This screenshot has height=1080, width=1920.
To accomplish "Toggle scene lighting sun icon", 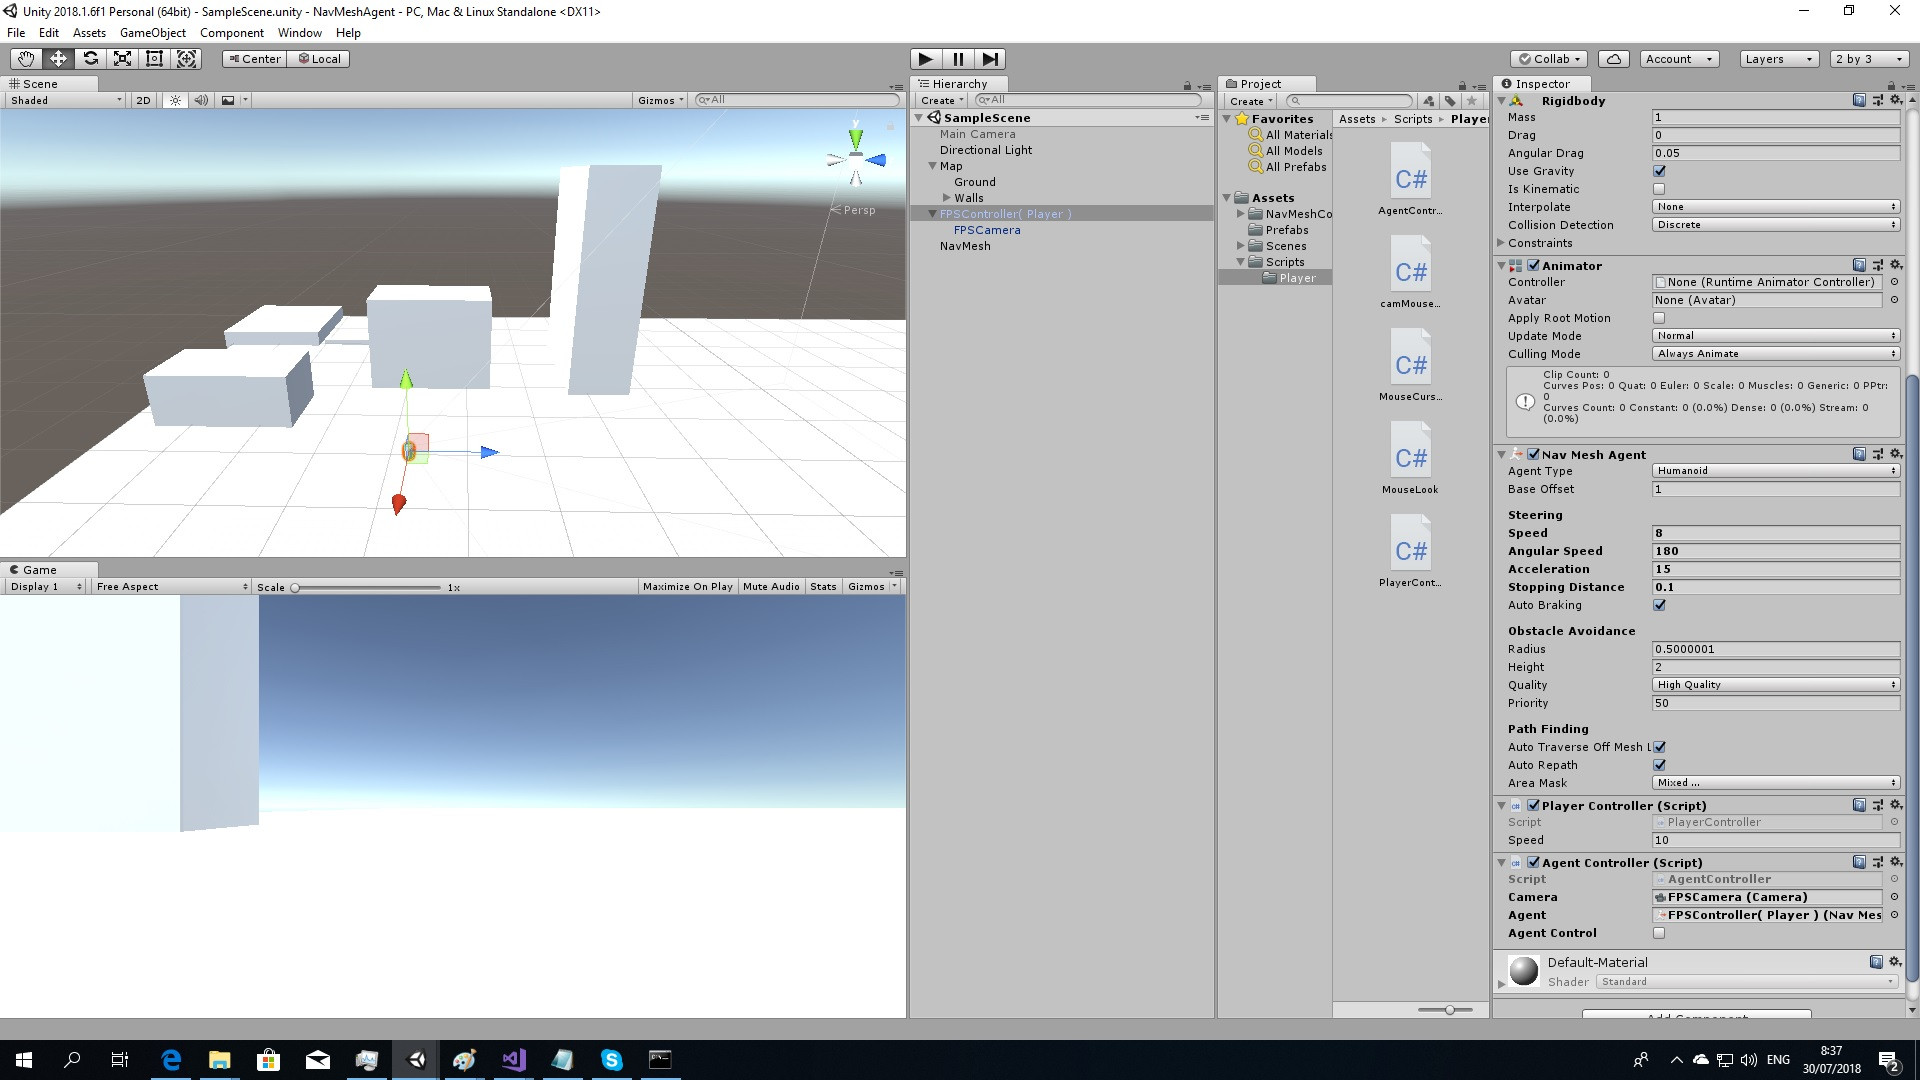I will coord(176,100).
